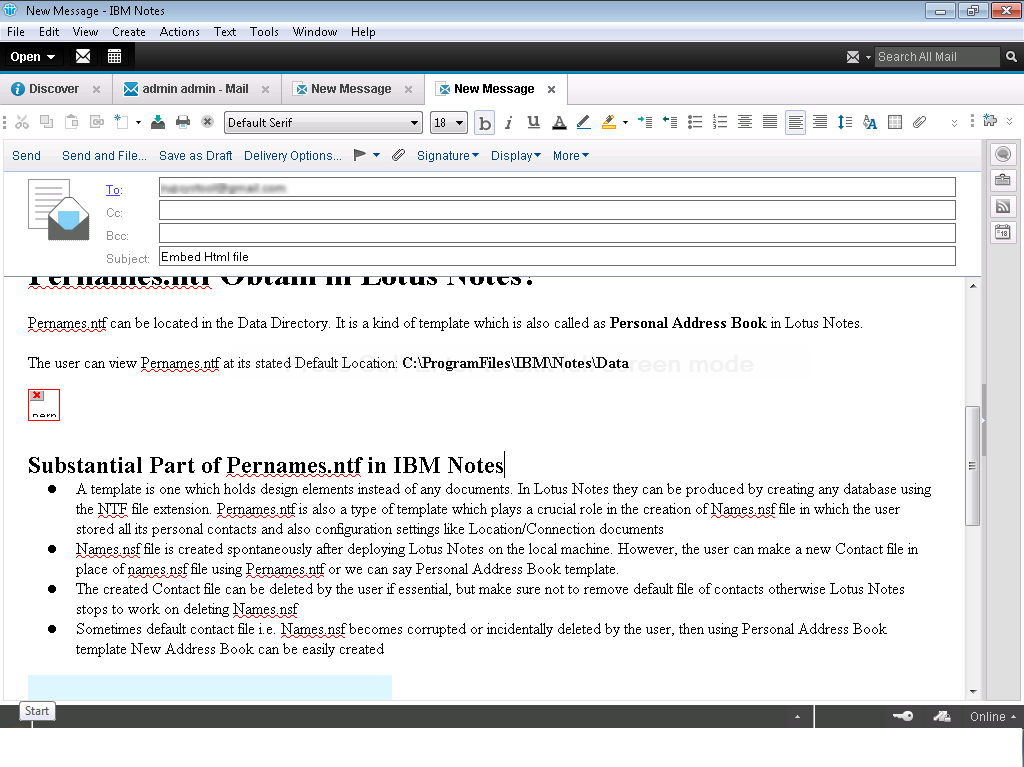Viewport: 1024px width, 767px height.
Task: Open the new document icon dropdown arrow
Action: click(138, 122)
